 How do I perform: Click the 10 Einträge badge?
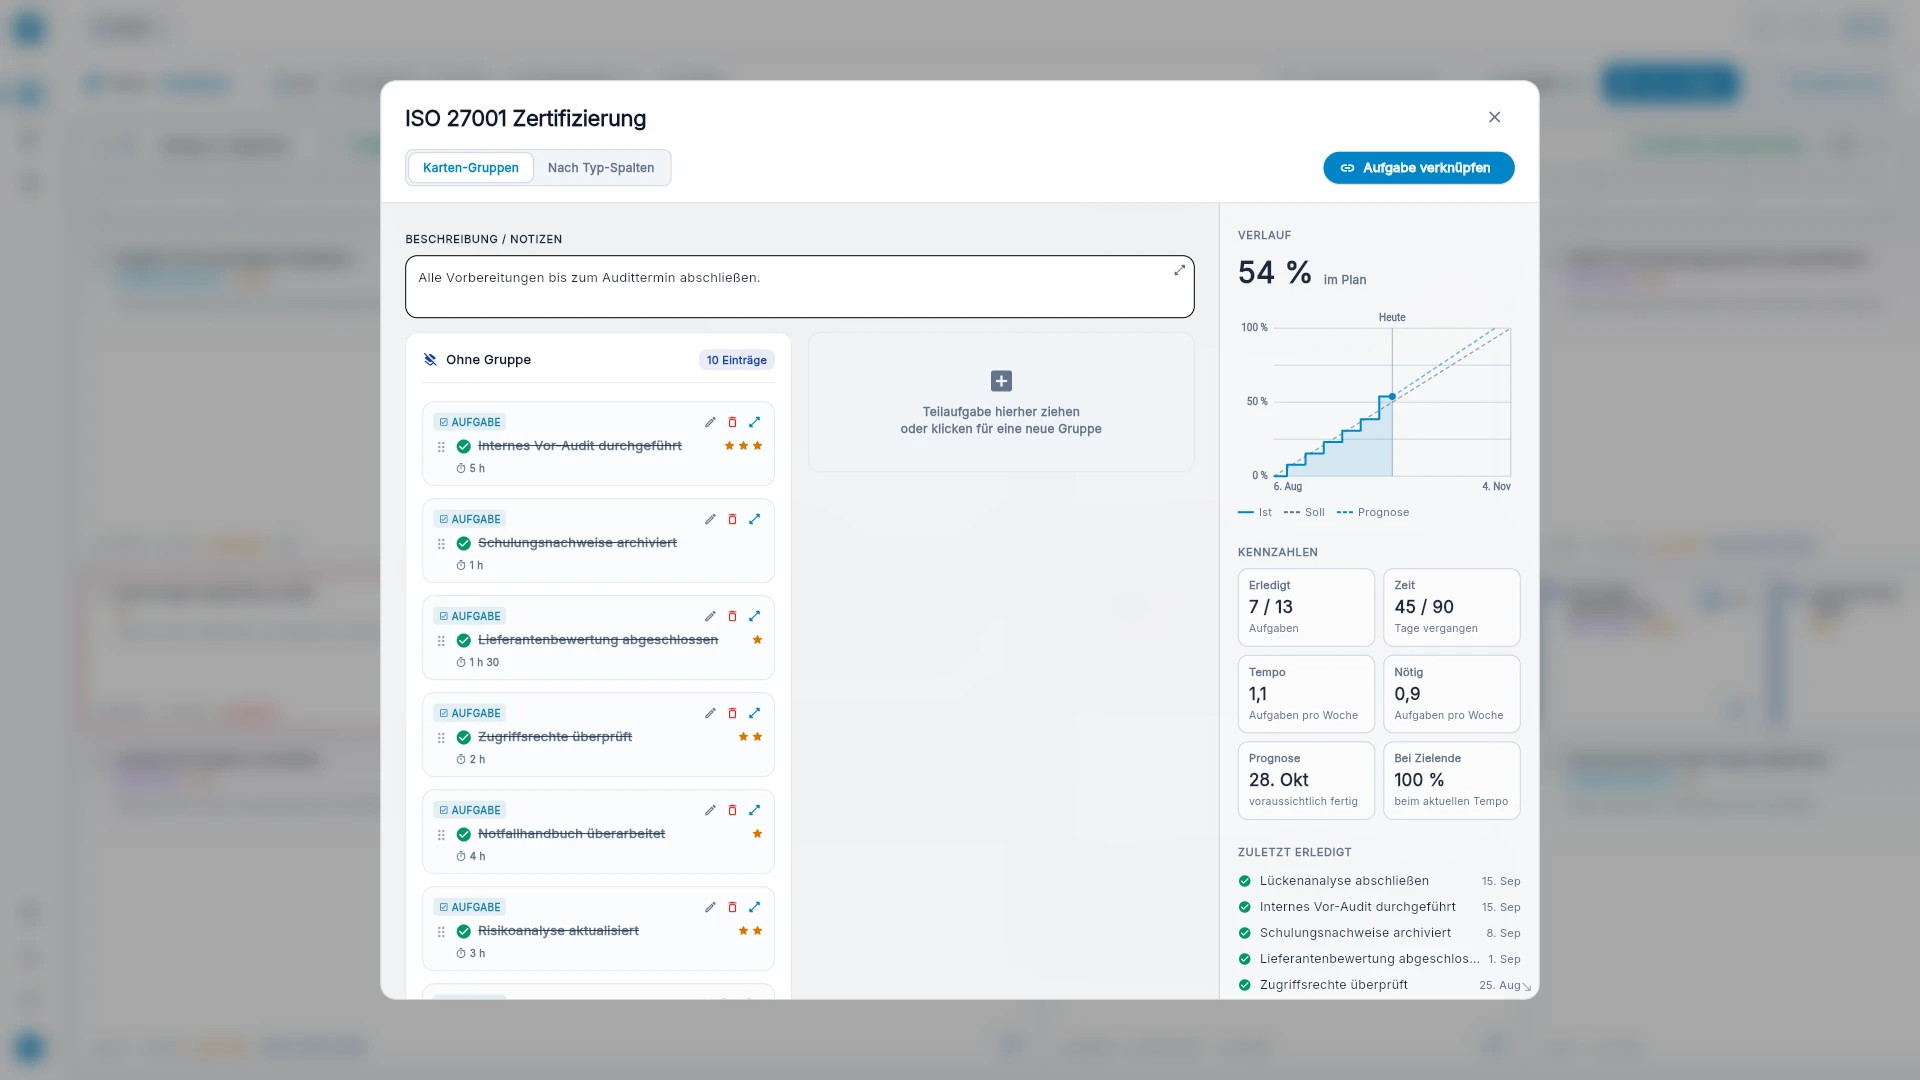click(x=736, y=360)
